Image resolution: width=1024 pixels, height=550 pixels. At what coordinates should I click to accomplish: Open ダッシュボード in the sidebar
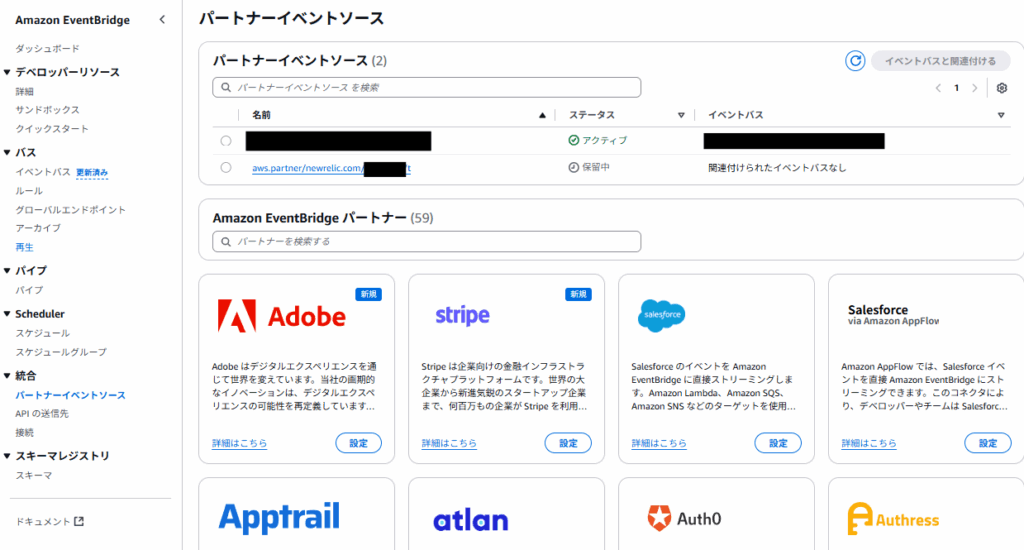pyautogui.click(x=48, y=48)
